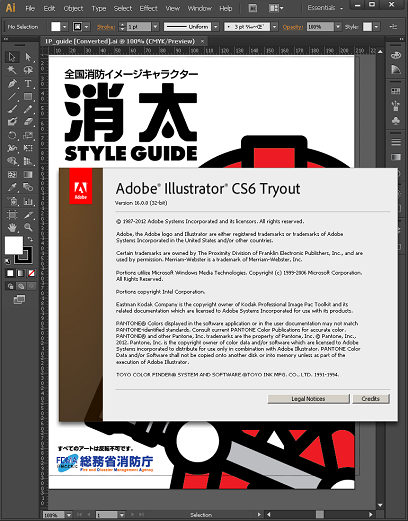Click the Legal Notices button
Viewport: 408px width, 521px height.
(x=308, y=399)
